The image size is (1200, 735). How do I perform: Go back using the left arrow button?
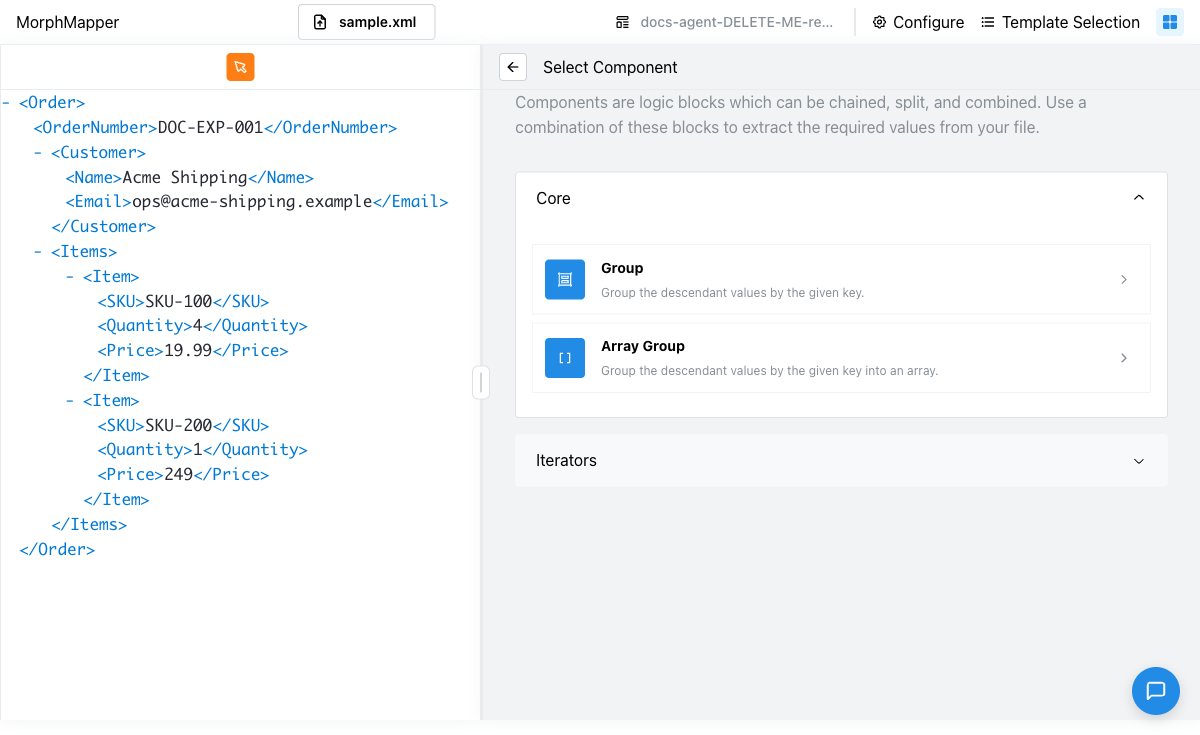tap(513, 67)
